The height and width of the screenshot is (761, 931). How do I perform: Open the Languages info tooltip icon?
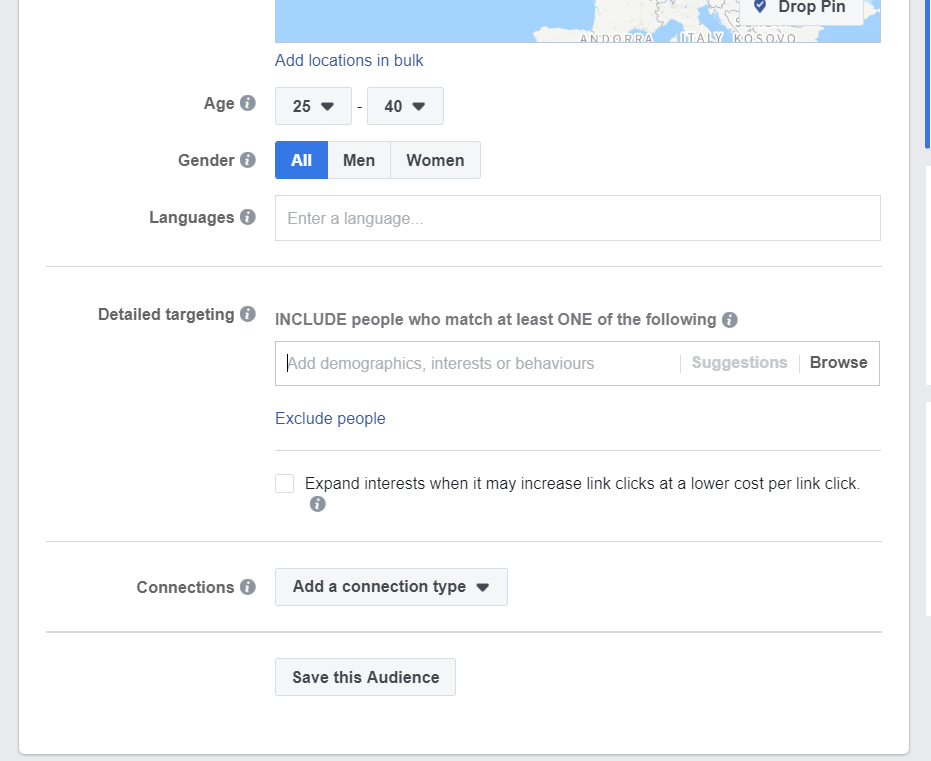[x=248, y=217]
